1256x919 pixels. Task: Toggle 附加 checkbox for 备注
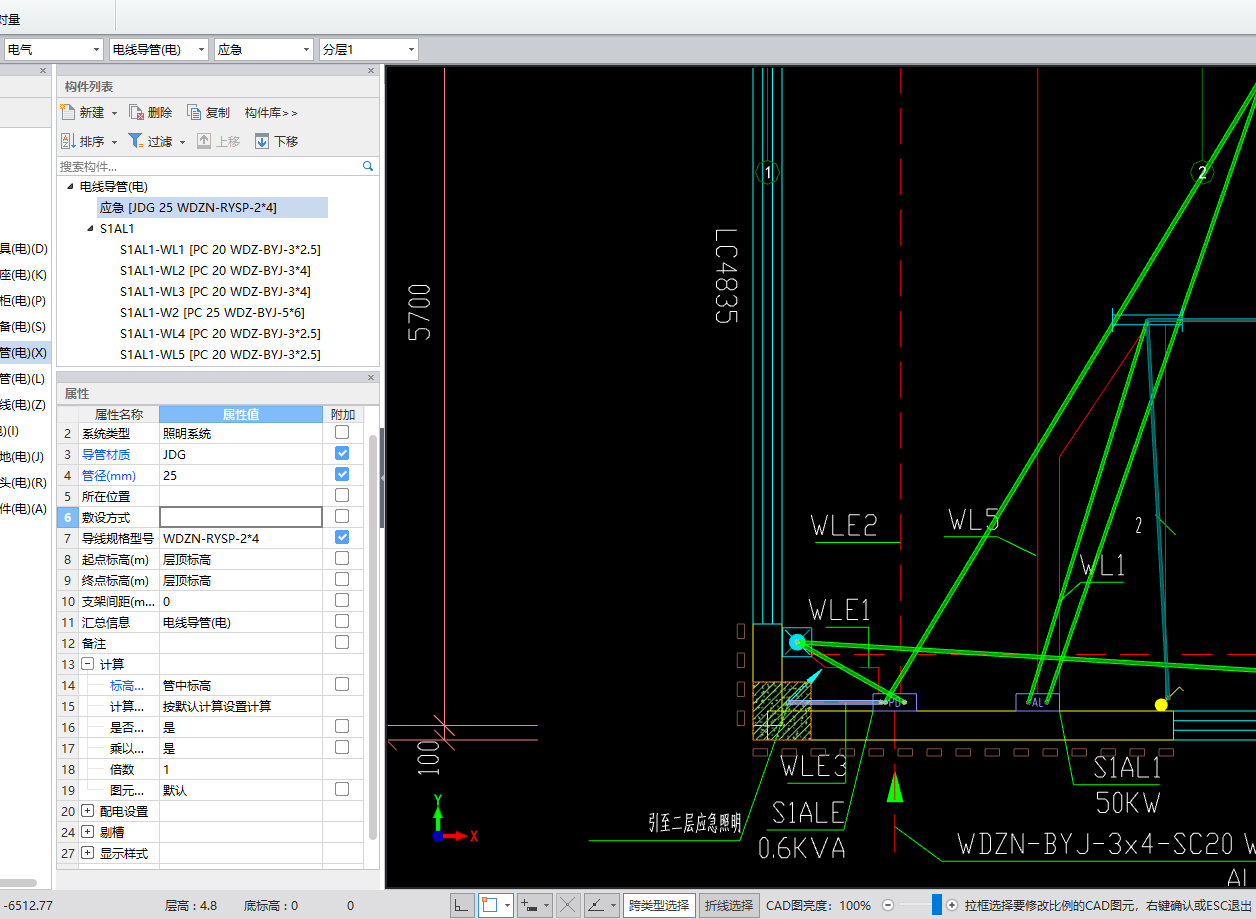342,642
